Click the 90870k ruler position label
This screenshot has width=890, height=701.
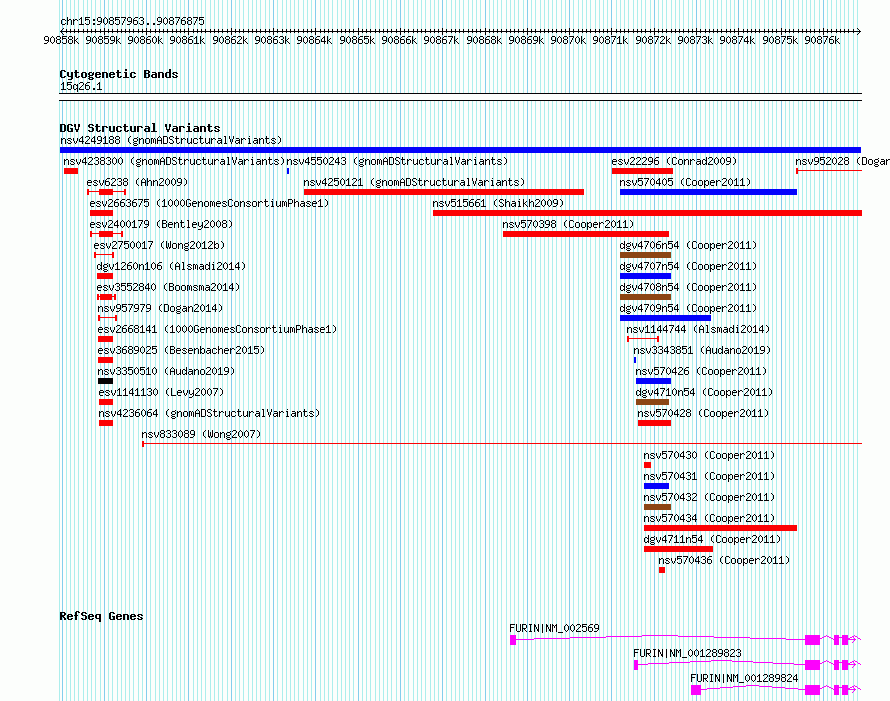pyautogui.click(x=568, y=40)
